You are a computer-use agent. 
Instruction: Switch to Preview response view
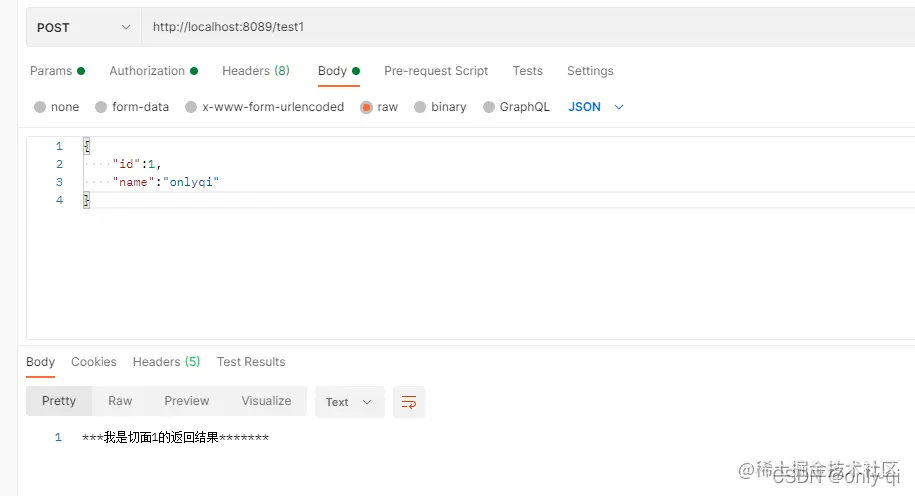pyautogui.click(x=187, y=401)
